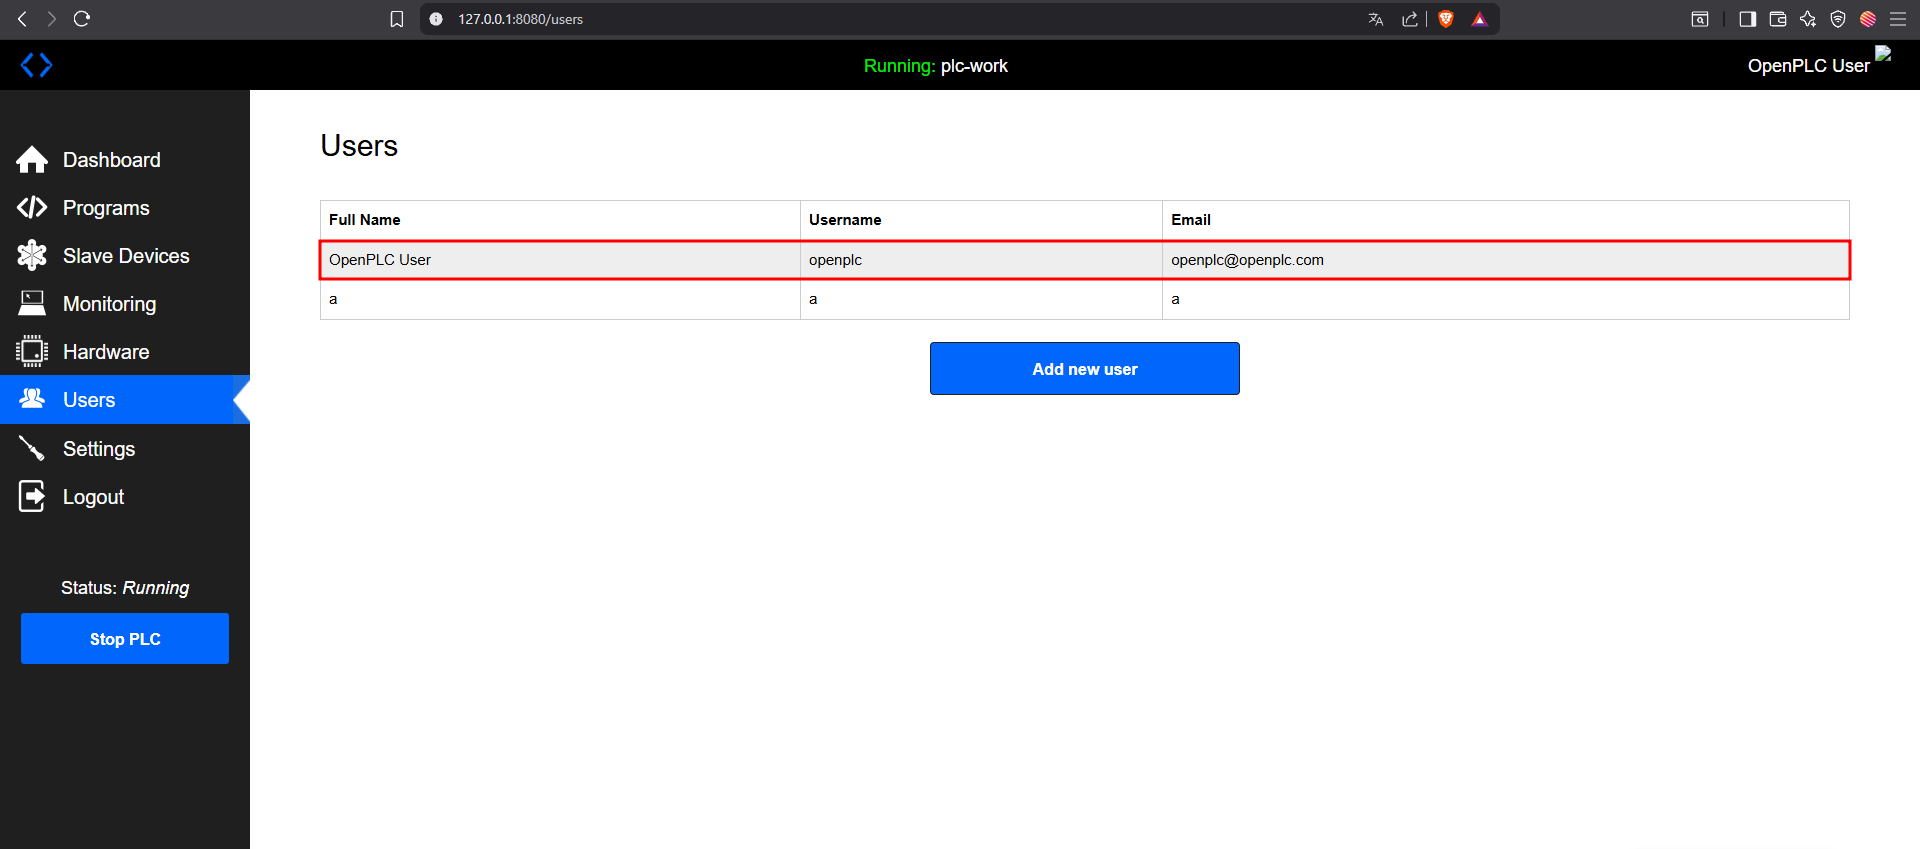Click the Users people icon
Viewport: 1920px width, 849px height.
(32, 399)
